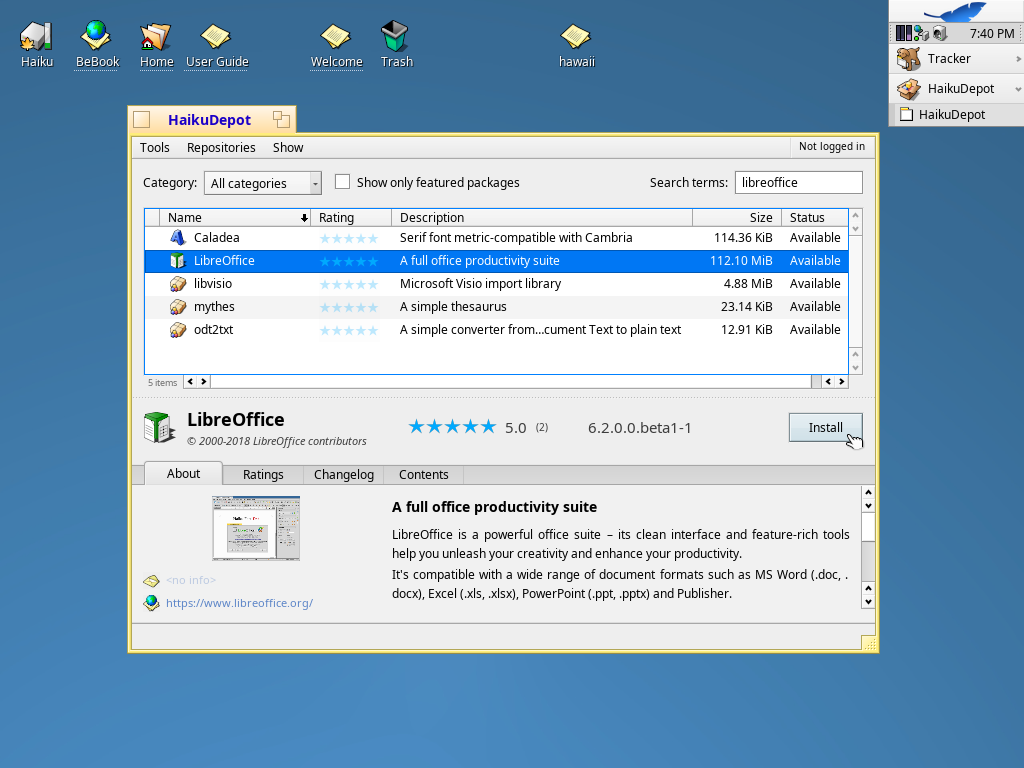
Task: Select the Caladea package row
Action: [x=496, y=238]
